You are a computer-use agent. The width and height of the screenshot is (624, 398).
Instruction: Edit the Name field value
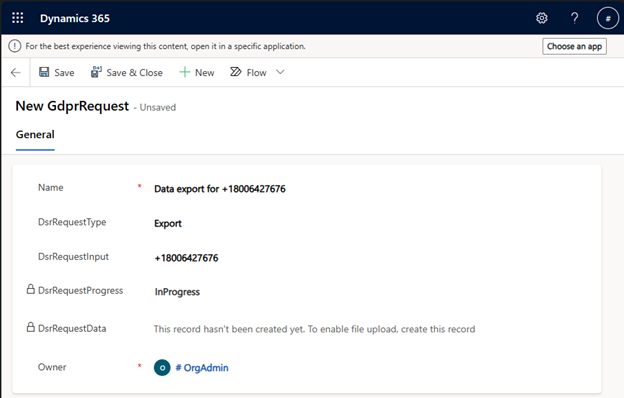[220, 189]
